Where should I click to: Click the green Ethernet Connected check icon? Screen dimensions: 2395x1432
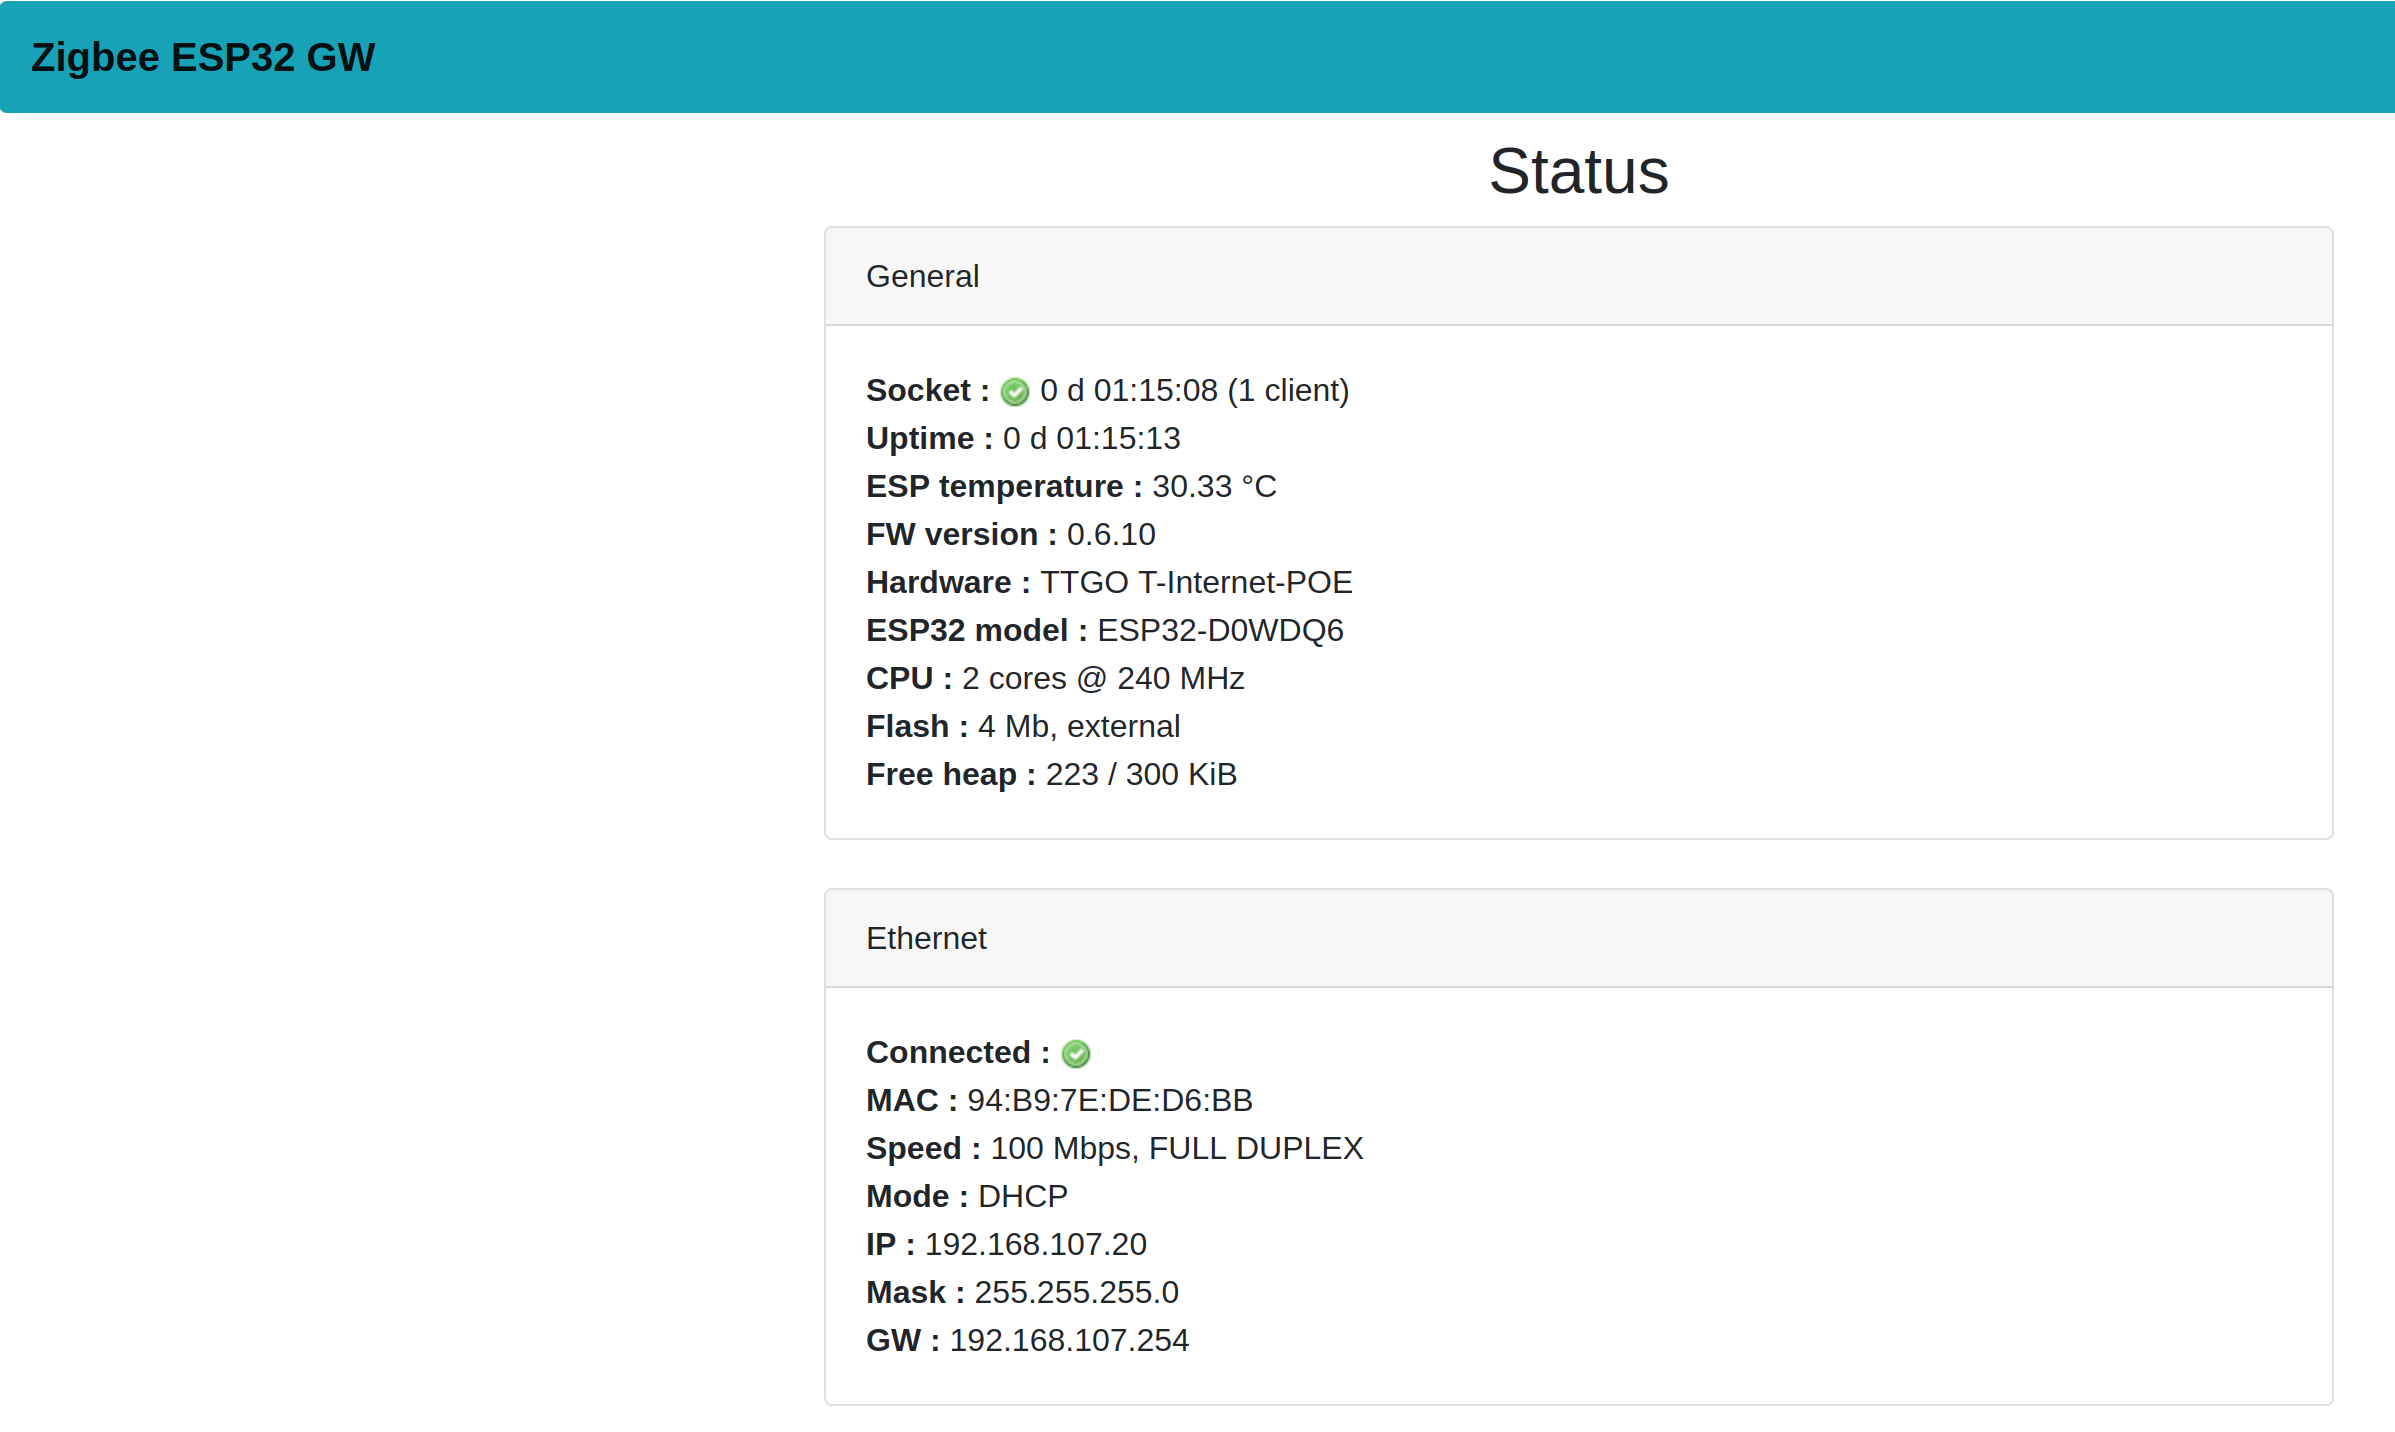[x=1075, y=1053]
